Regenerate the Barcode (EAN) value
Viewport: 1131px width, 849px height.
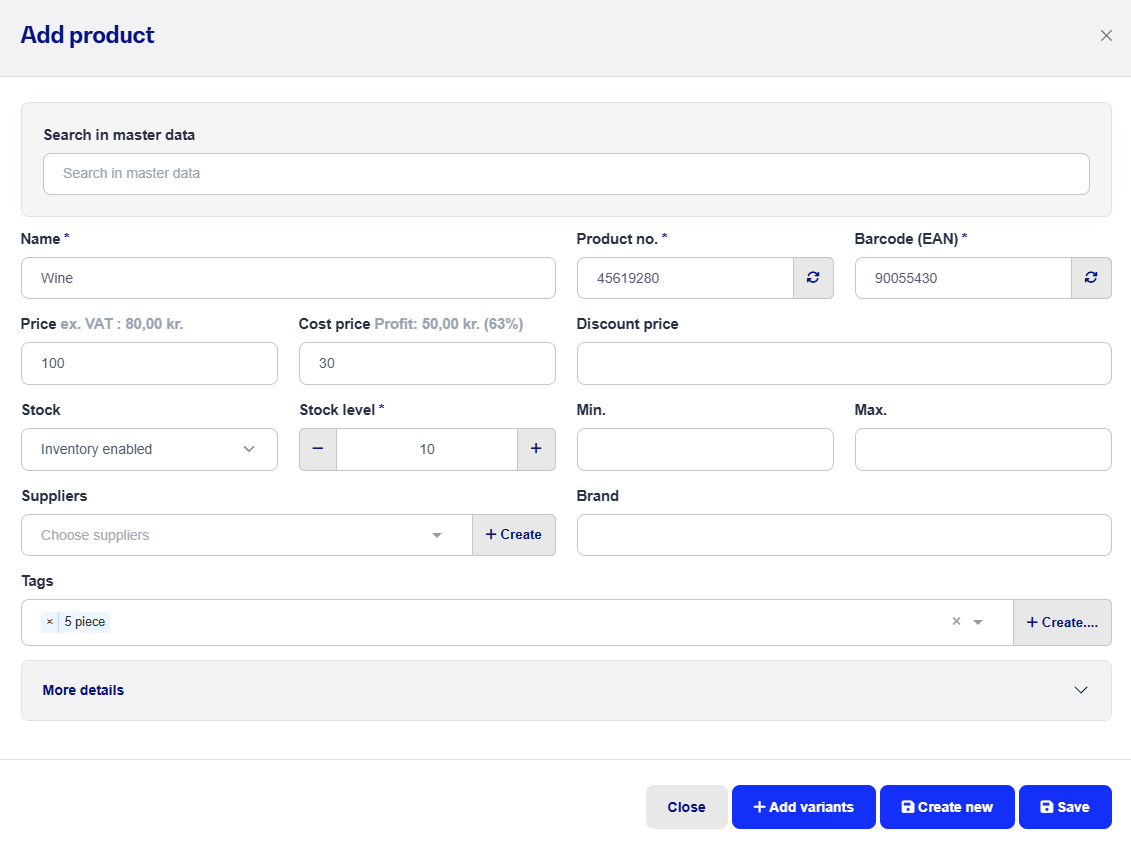(1091, 278)
